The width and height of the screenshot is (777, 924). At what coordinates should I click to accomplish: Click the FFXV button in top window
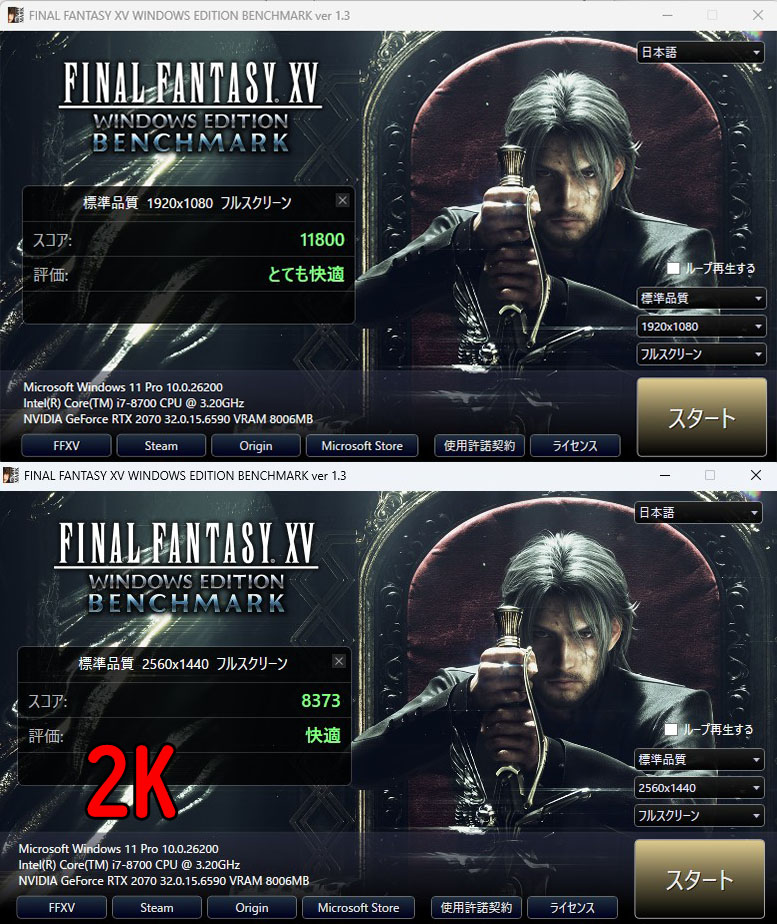click(x=66, y=446)
